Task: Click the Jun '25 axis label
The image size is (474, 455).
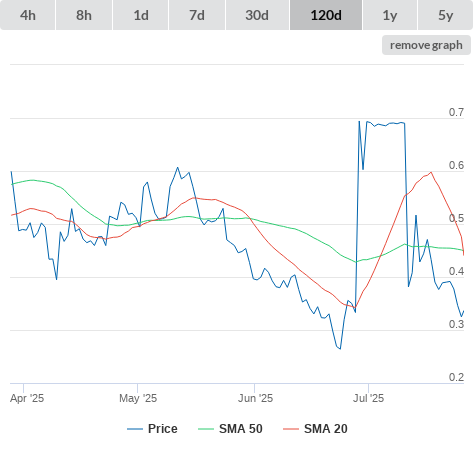Action: pos(255,398)
